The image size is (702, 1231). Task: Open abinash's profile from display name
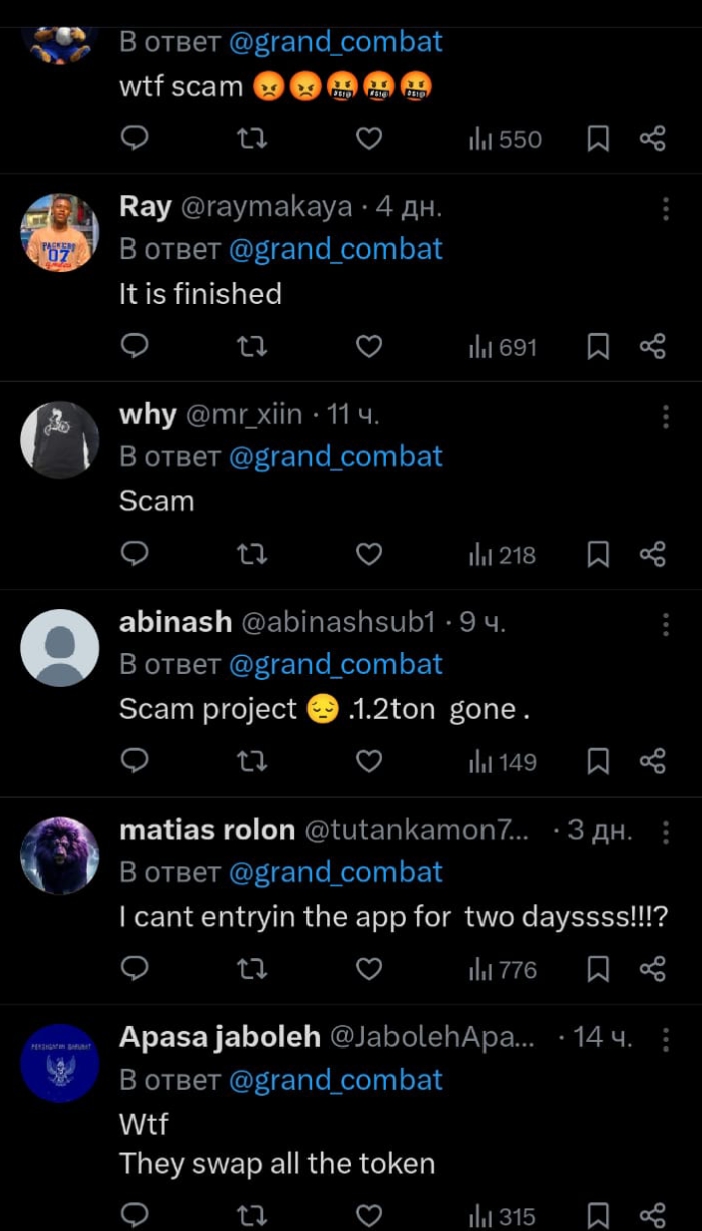[x=175, y=622]
